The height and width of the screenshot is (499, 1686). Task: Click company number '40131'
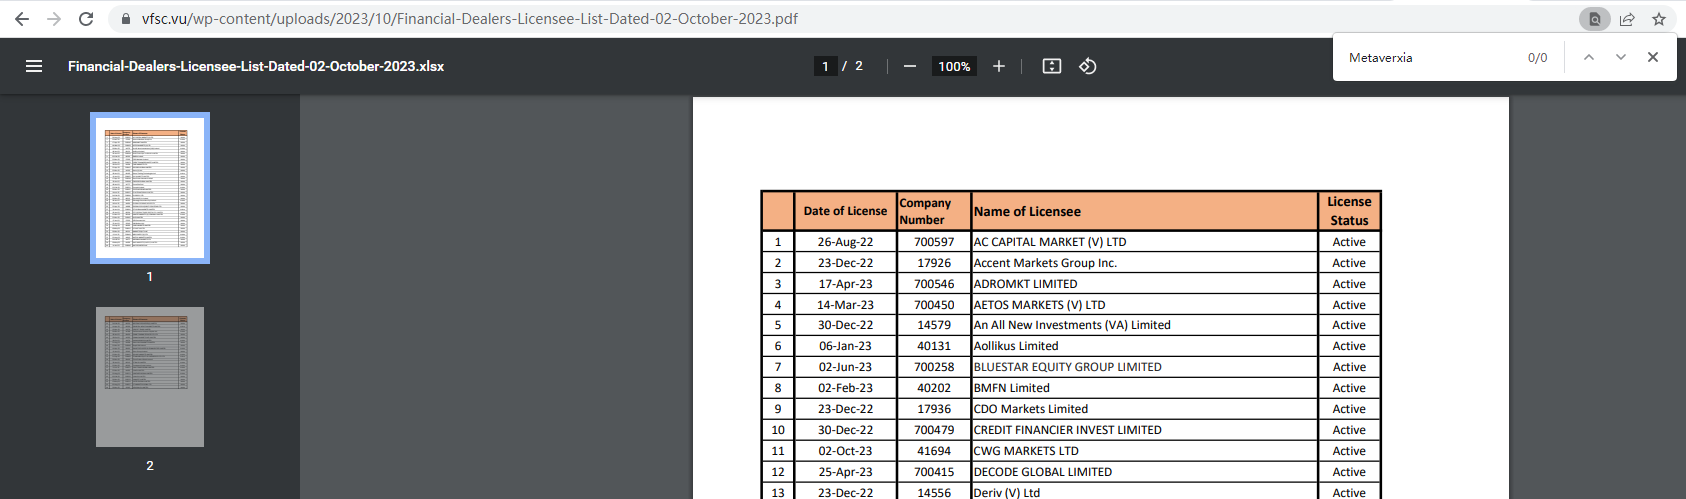click(934, 346)
